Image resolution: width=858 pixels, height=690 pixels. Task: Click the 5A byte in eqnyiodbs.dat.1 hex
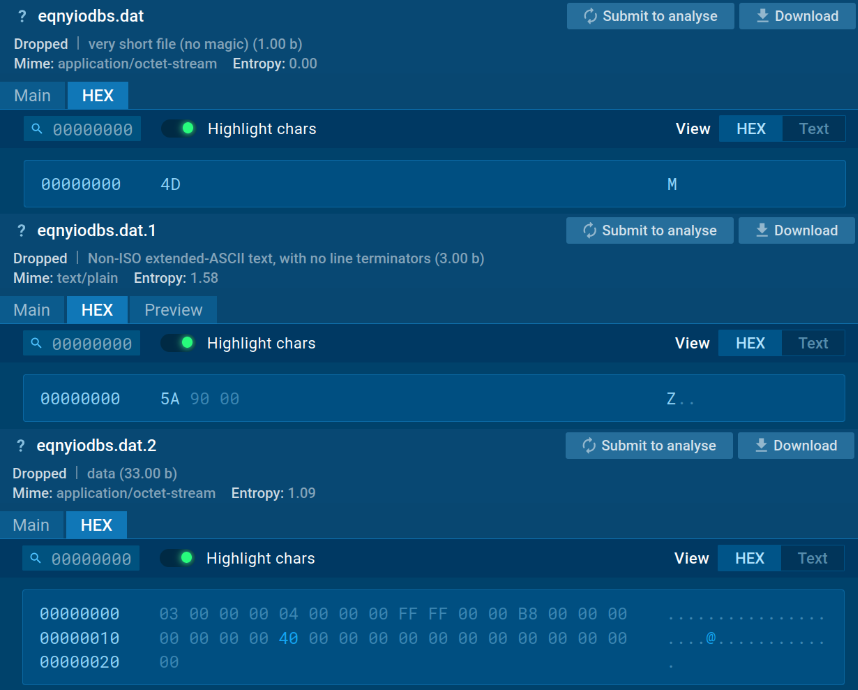(x=170, y=399)
